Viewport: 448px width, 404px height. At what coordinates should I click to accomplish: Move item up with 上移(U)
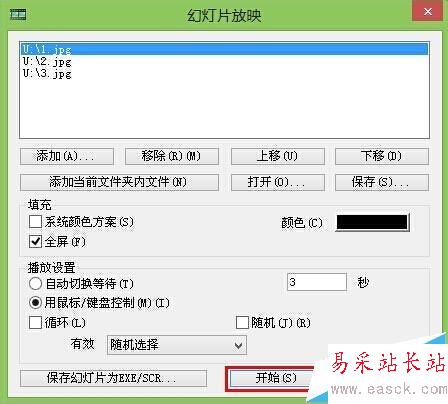click(x=278, y=156)
